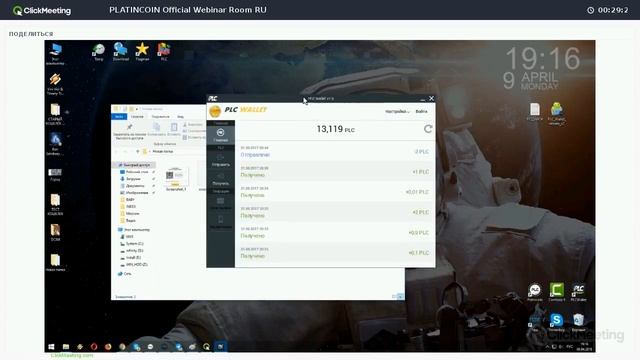Open the Главная section in PLC Wallet sidebar
Image resolution: width=640 pixels, height=360 pixels.
click(220, 135)
